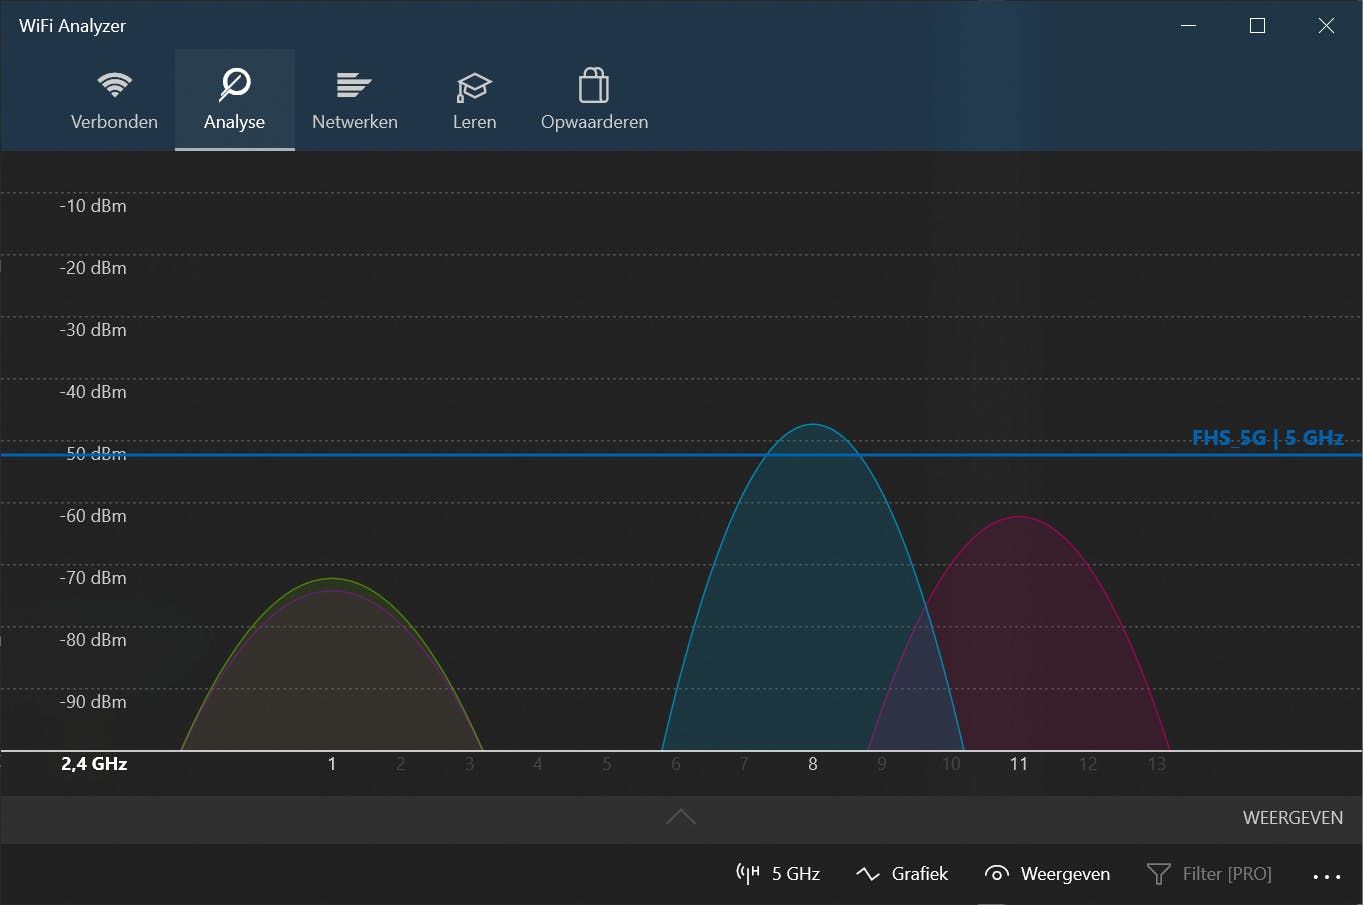
Task: Select channel 11 on the axis
Action: tap(1018, 764)
